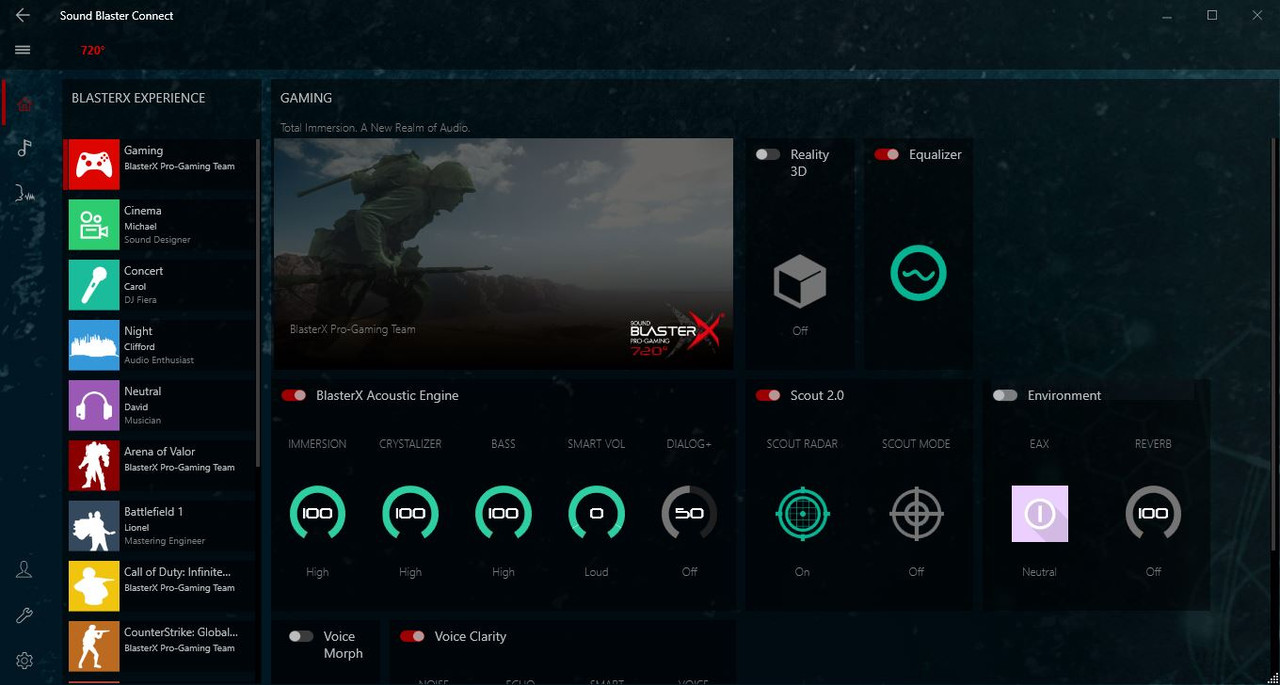Click the 720° device label
1280x685 pixels.
point(93,50)
